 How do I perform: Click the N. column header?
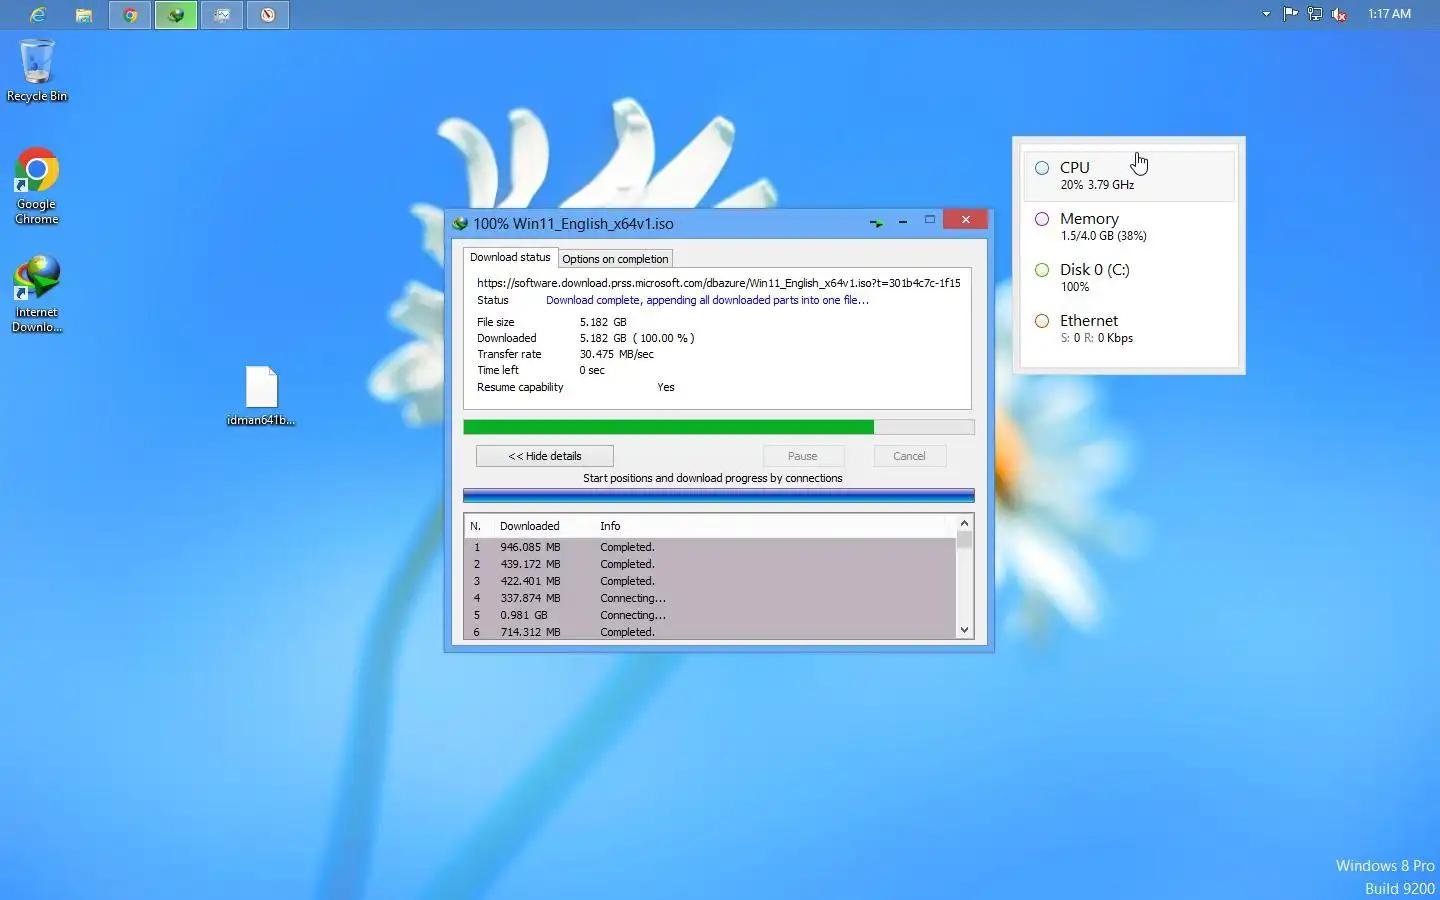point(478,526)
